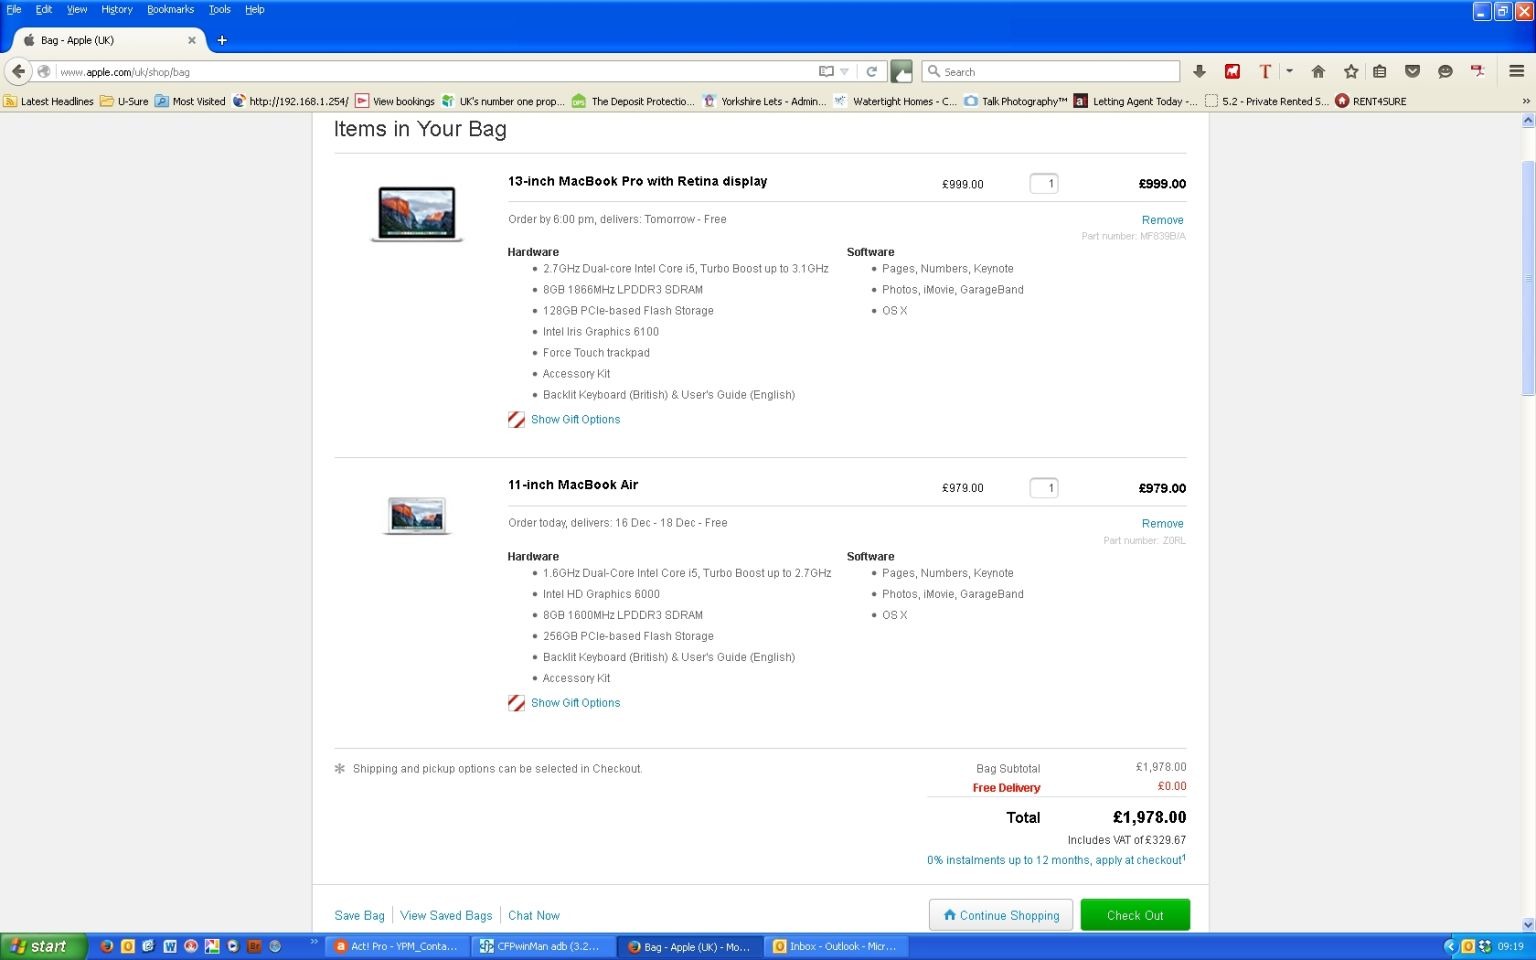
Task: Open the View bookings bookmark
Action: (x=395, y=101)
